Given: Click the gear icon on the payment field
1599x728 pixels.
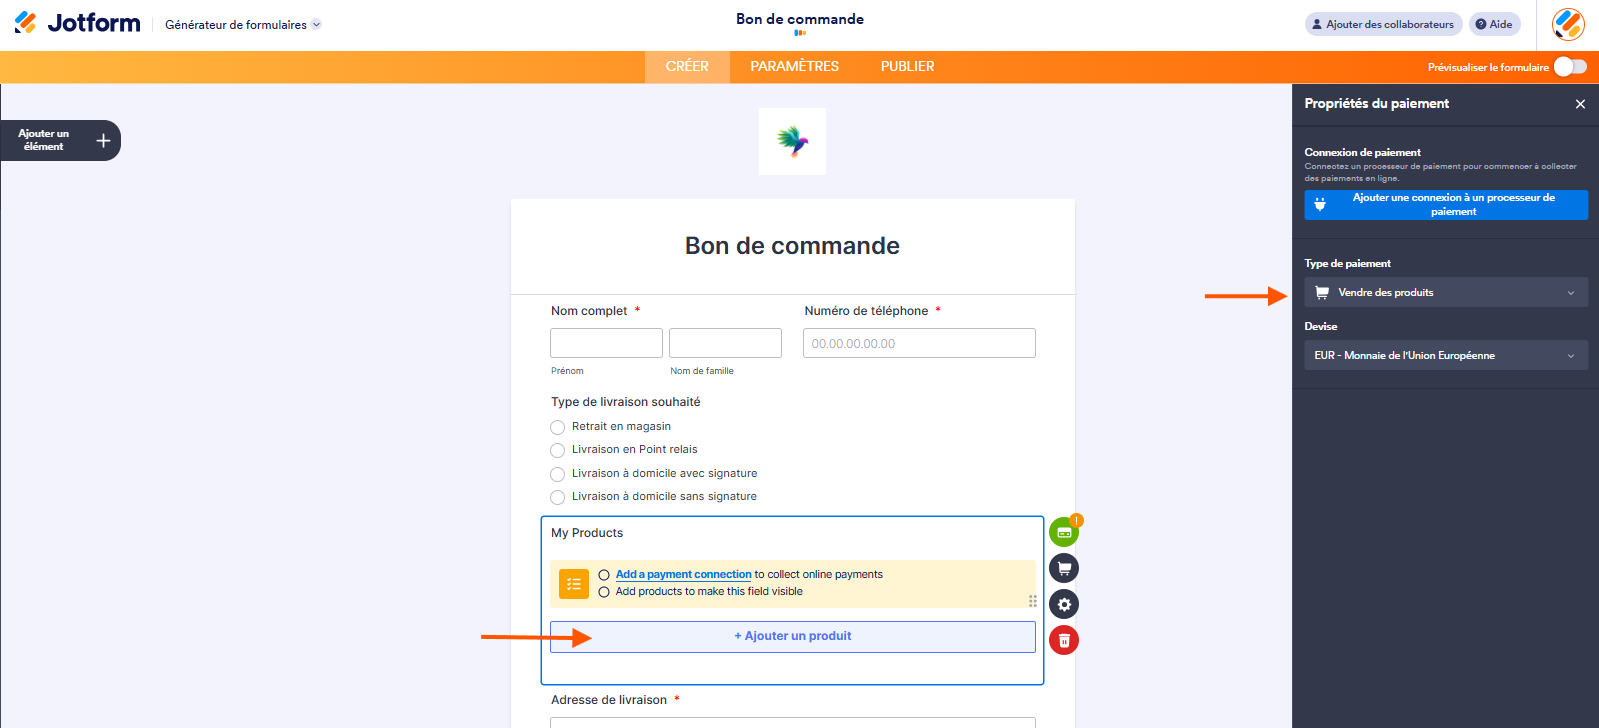Looking at the screenshot, I should pyautogui.click(x=1064, y=603).
